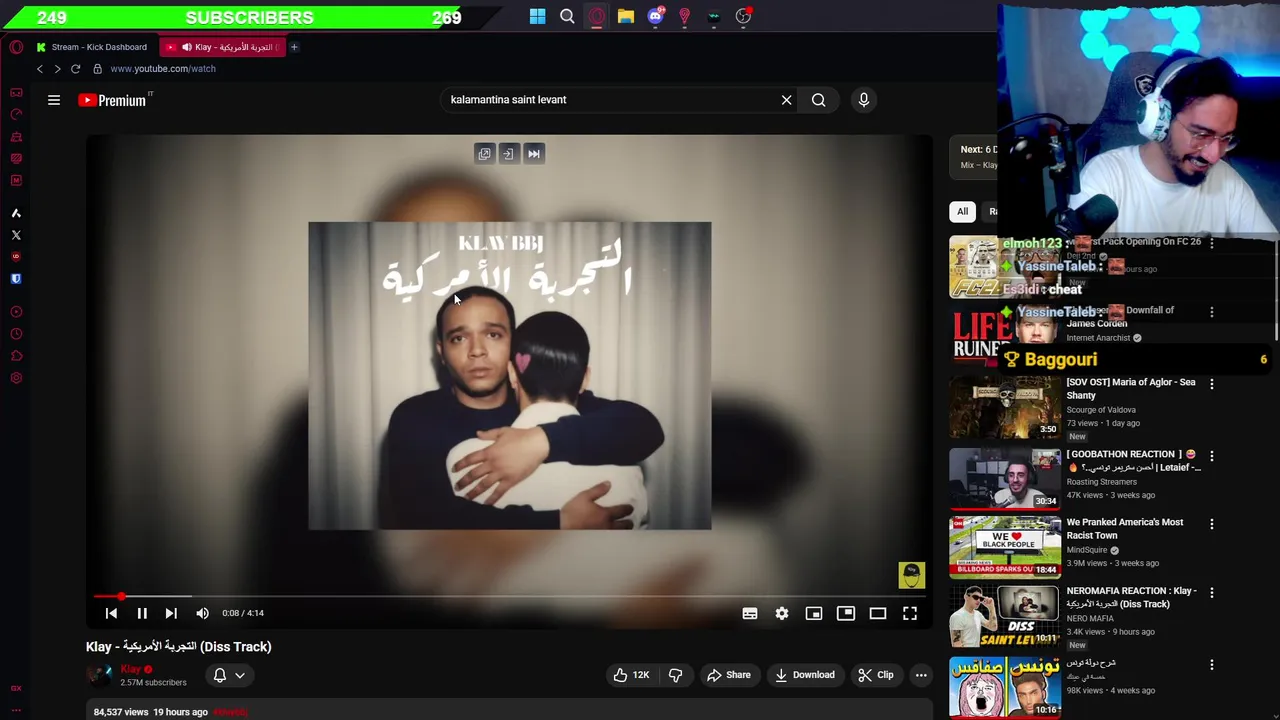Open the Opera GX main menu logo
The image size is (1280, 720).
(16, 47)
